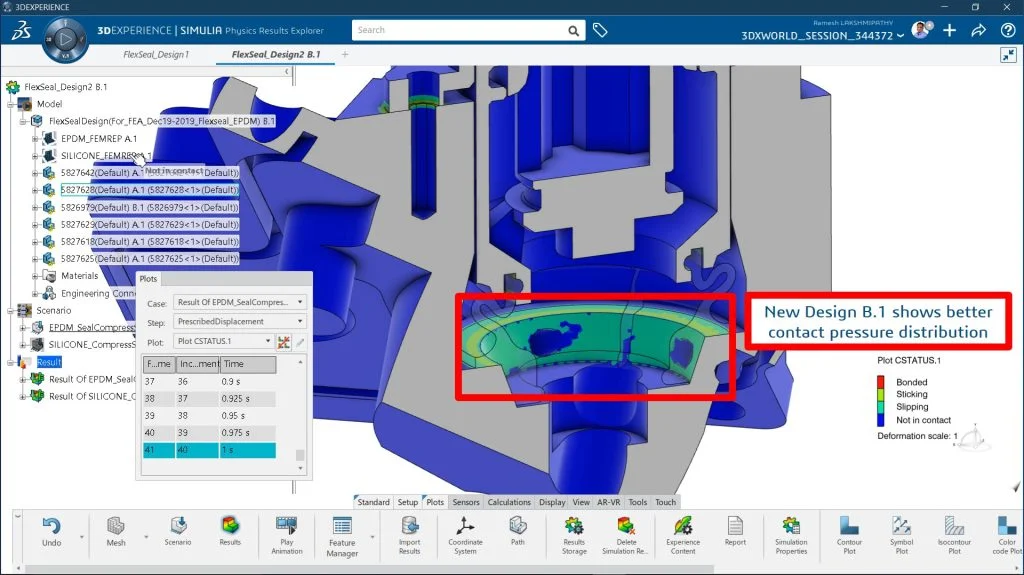Viewport: 1024px width, 575px height.
Task: Click the Play Animation icon
Action: [x=286, y=526]
